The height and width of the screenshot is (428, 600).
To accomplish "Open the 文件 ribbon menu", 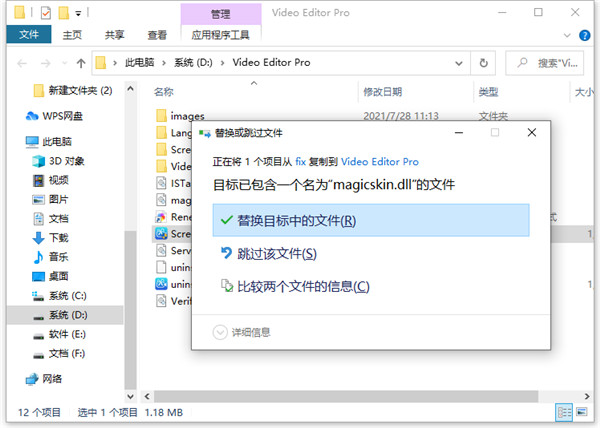I will 29,34.
